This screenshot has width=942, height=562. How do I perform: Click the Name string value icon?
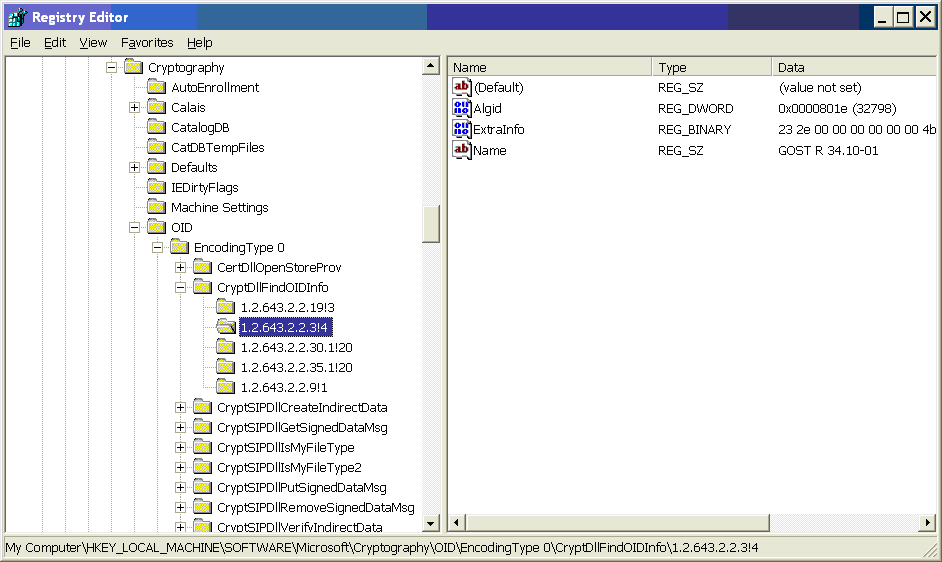pos(462,150)
